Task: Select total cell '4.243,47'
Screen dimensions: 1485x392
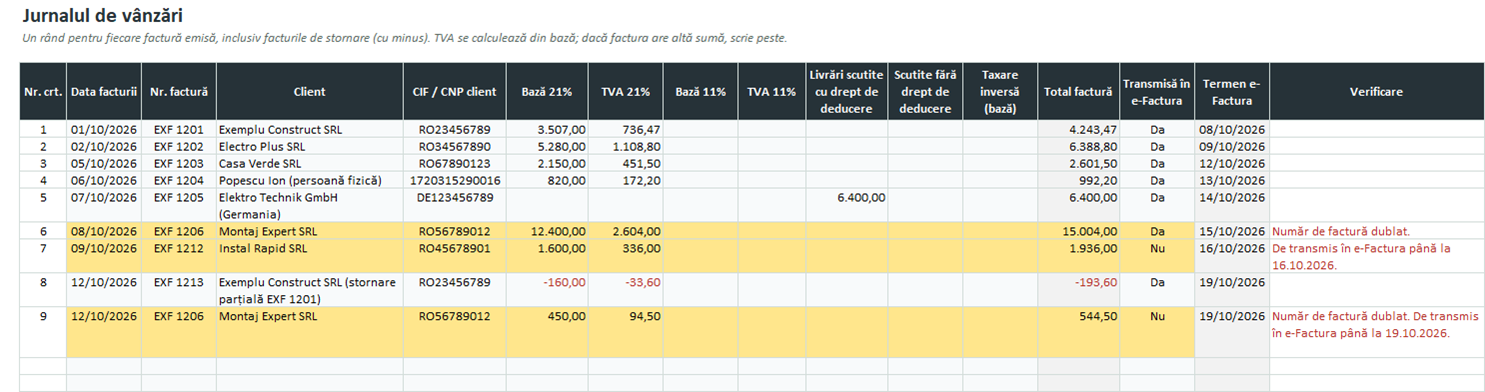Action: 1078,129
